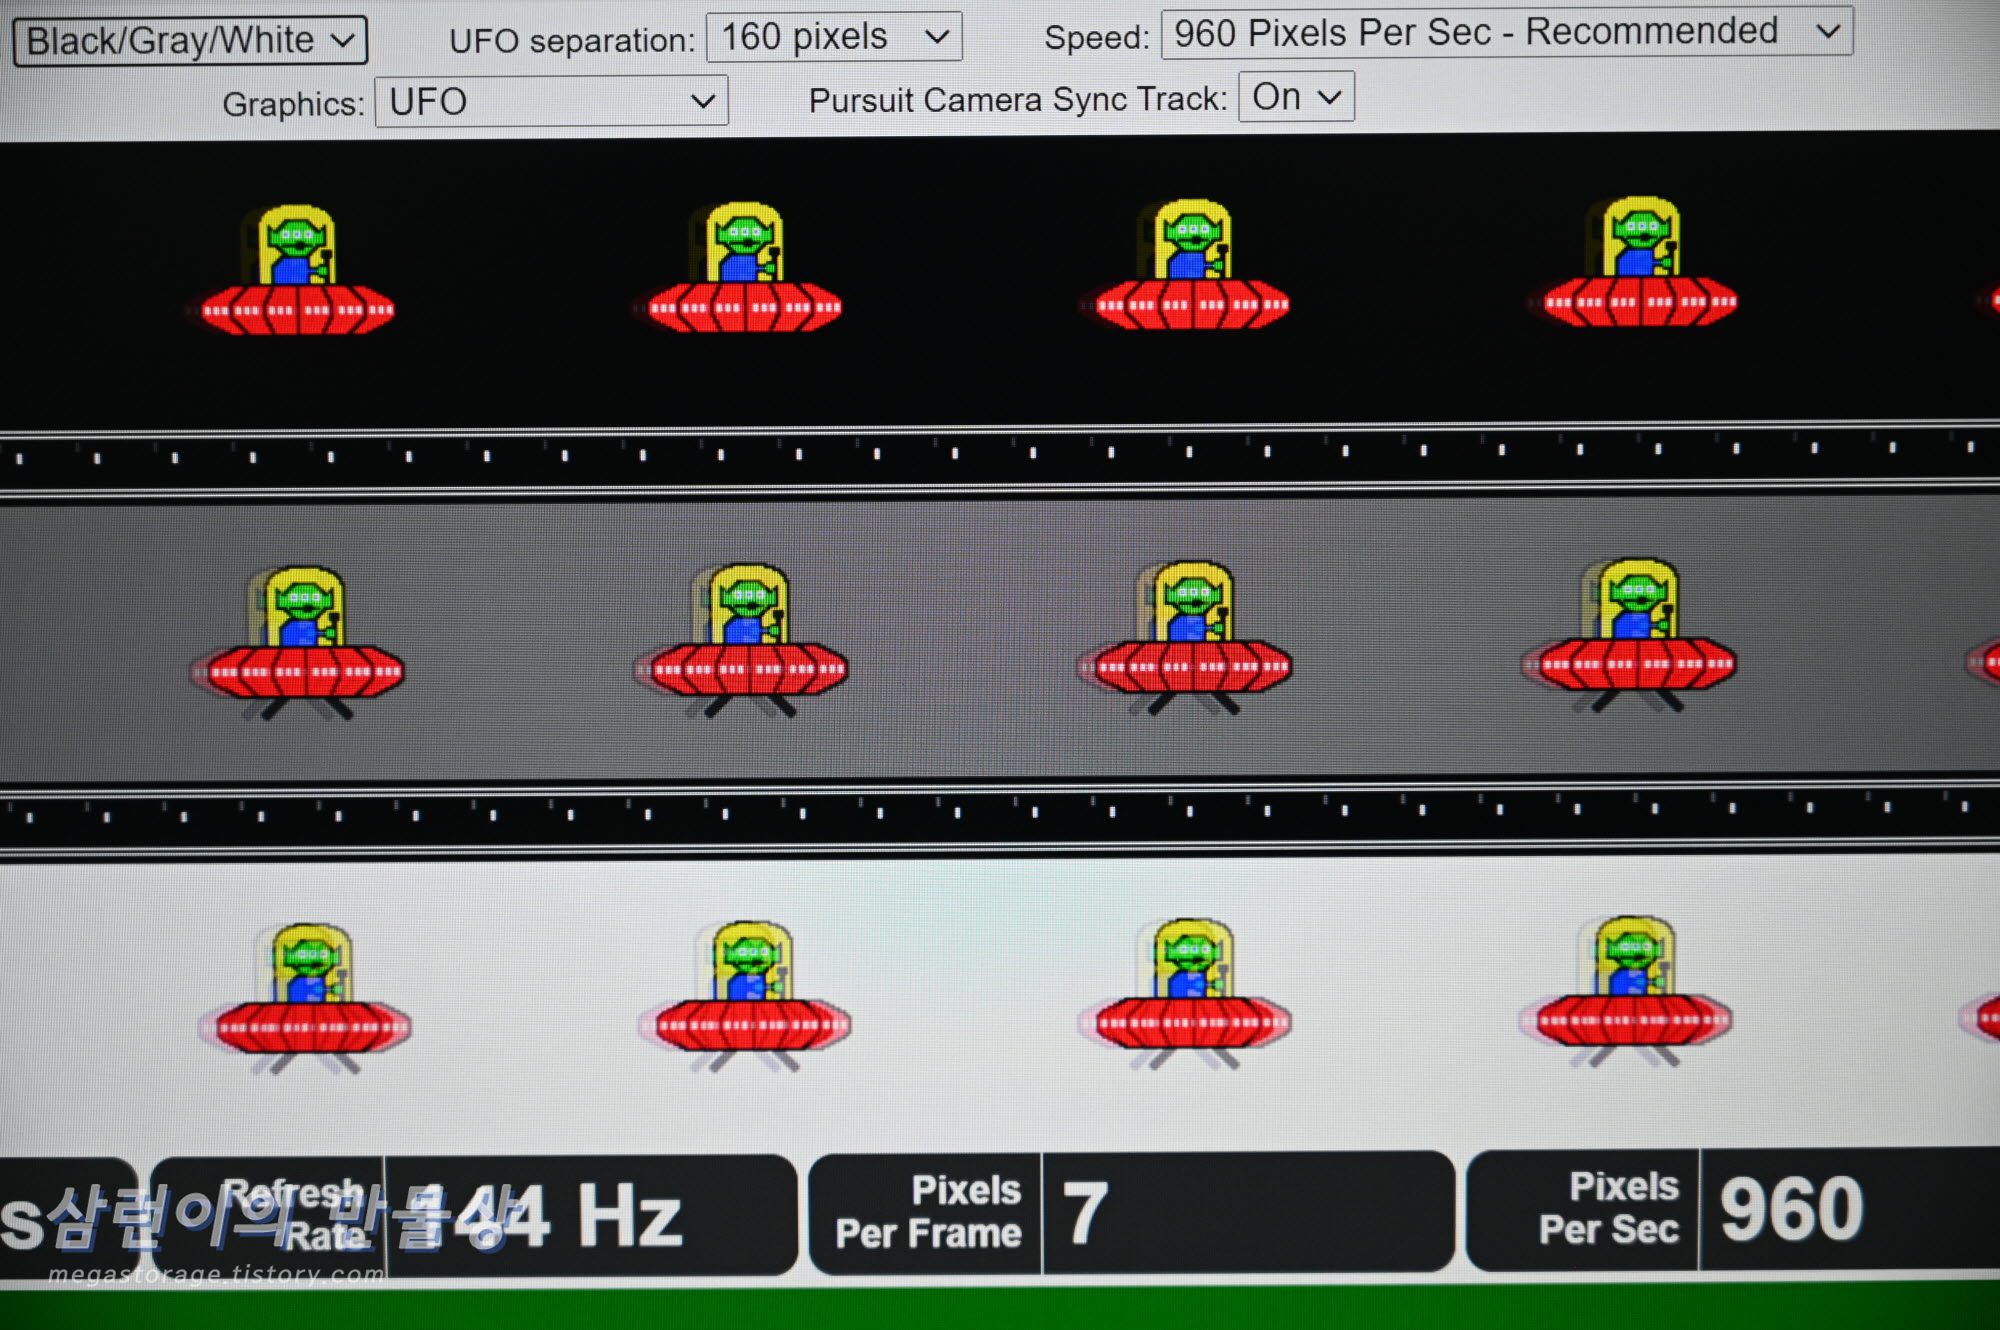Viewport: 2000px width, 1330px height.
Task: Click third UFO in gray row
Action: point(1190,637)
